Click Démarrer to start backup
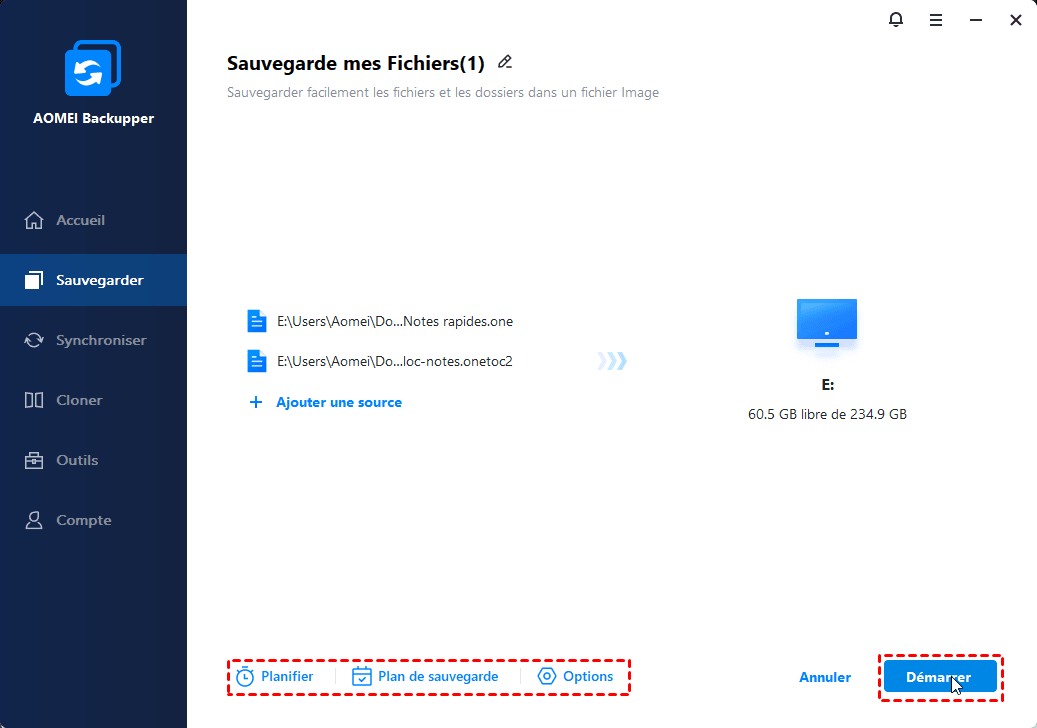The width and height of the screenshot is (1037, 728). tap(940, 676)
